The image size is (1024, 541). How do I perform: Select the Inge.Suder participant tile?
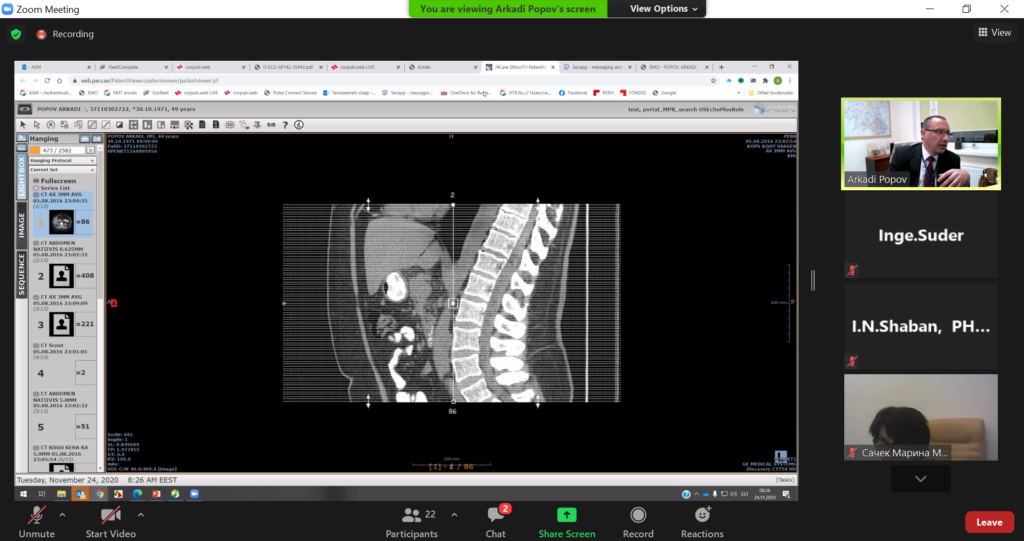[921, 235]
